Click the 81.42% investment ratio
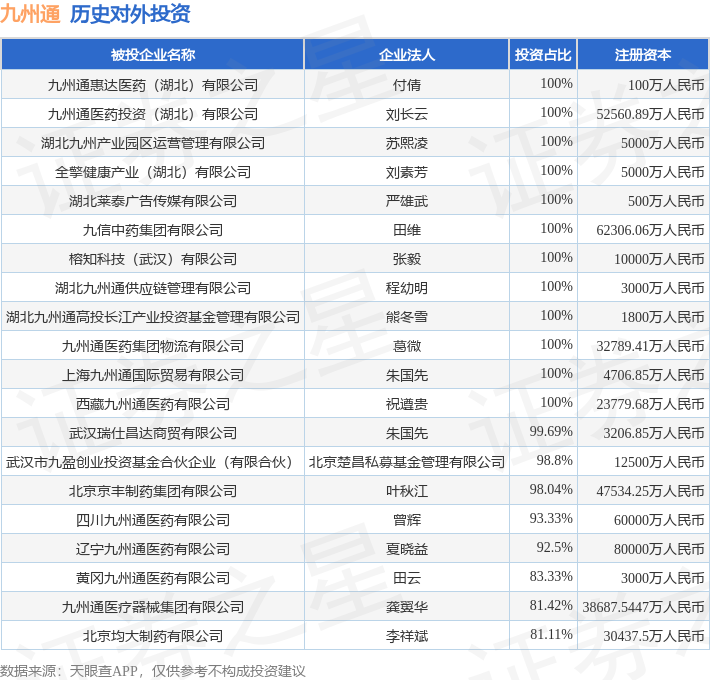This screenshot has height=680, width=710. pyautogui.click(x=551, y=605)
